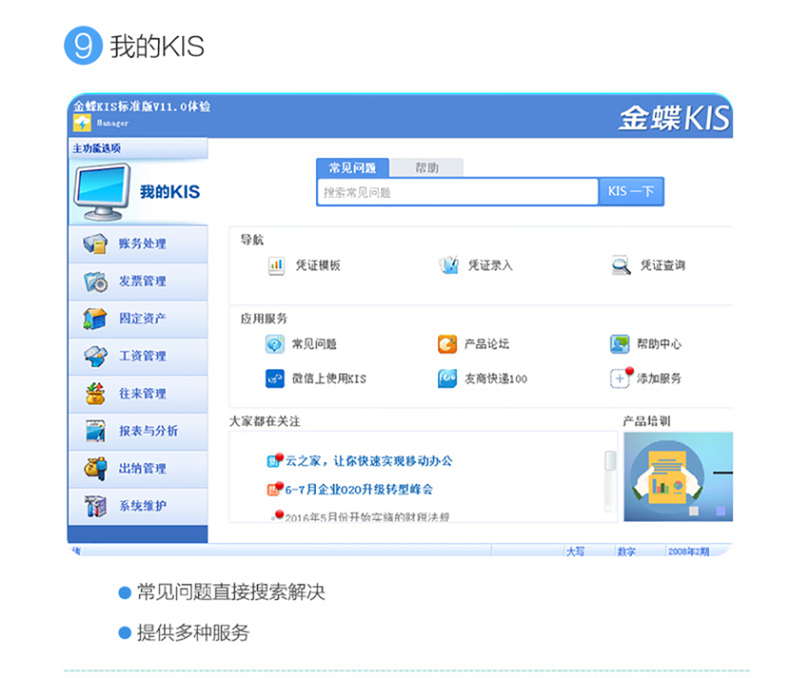Click the 常见问题 service label
Screen dimensions: 790x678
point(314,345)
